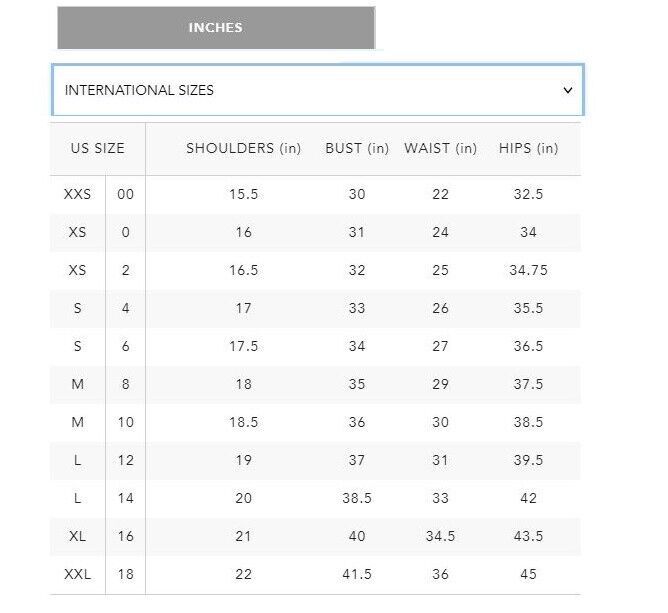The image size is (668, 613).
Task: Click the HIPS (in) column header
Action: point(528,148)
